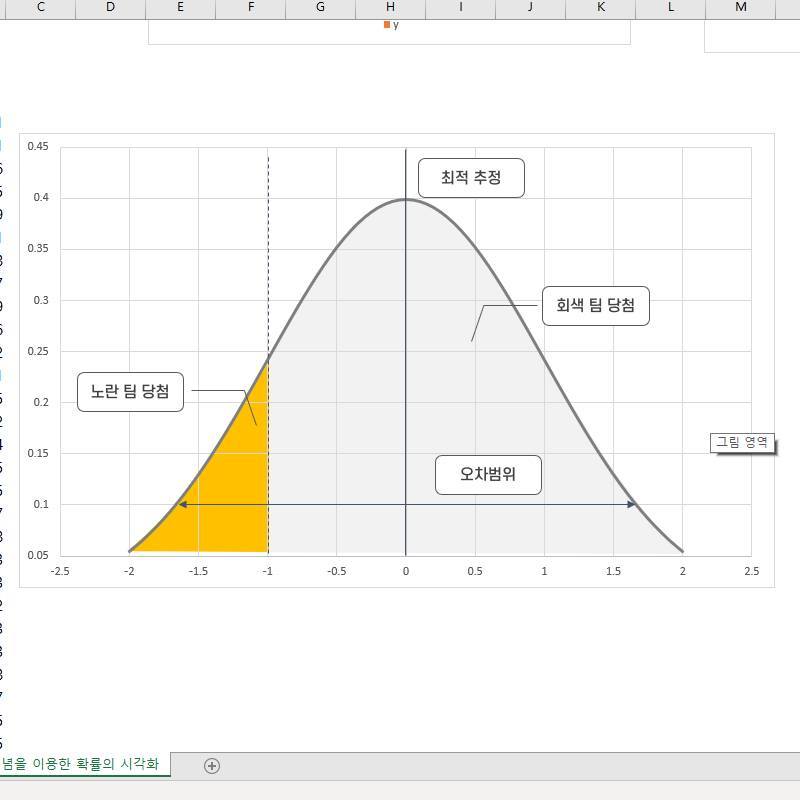Click horizontal axis label -2
Screen dimensions: 800x800
pyautogui.click(x=129, y=571)
